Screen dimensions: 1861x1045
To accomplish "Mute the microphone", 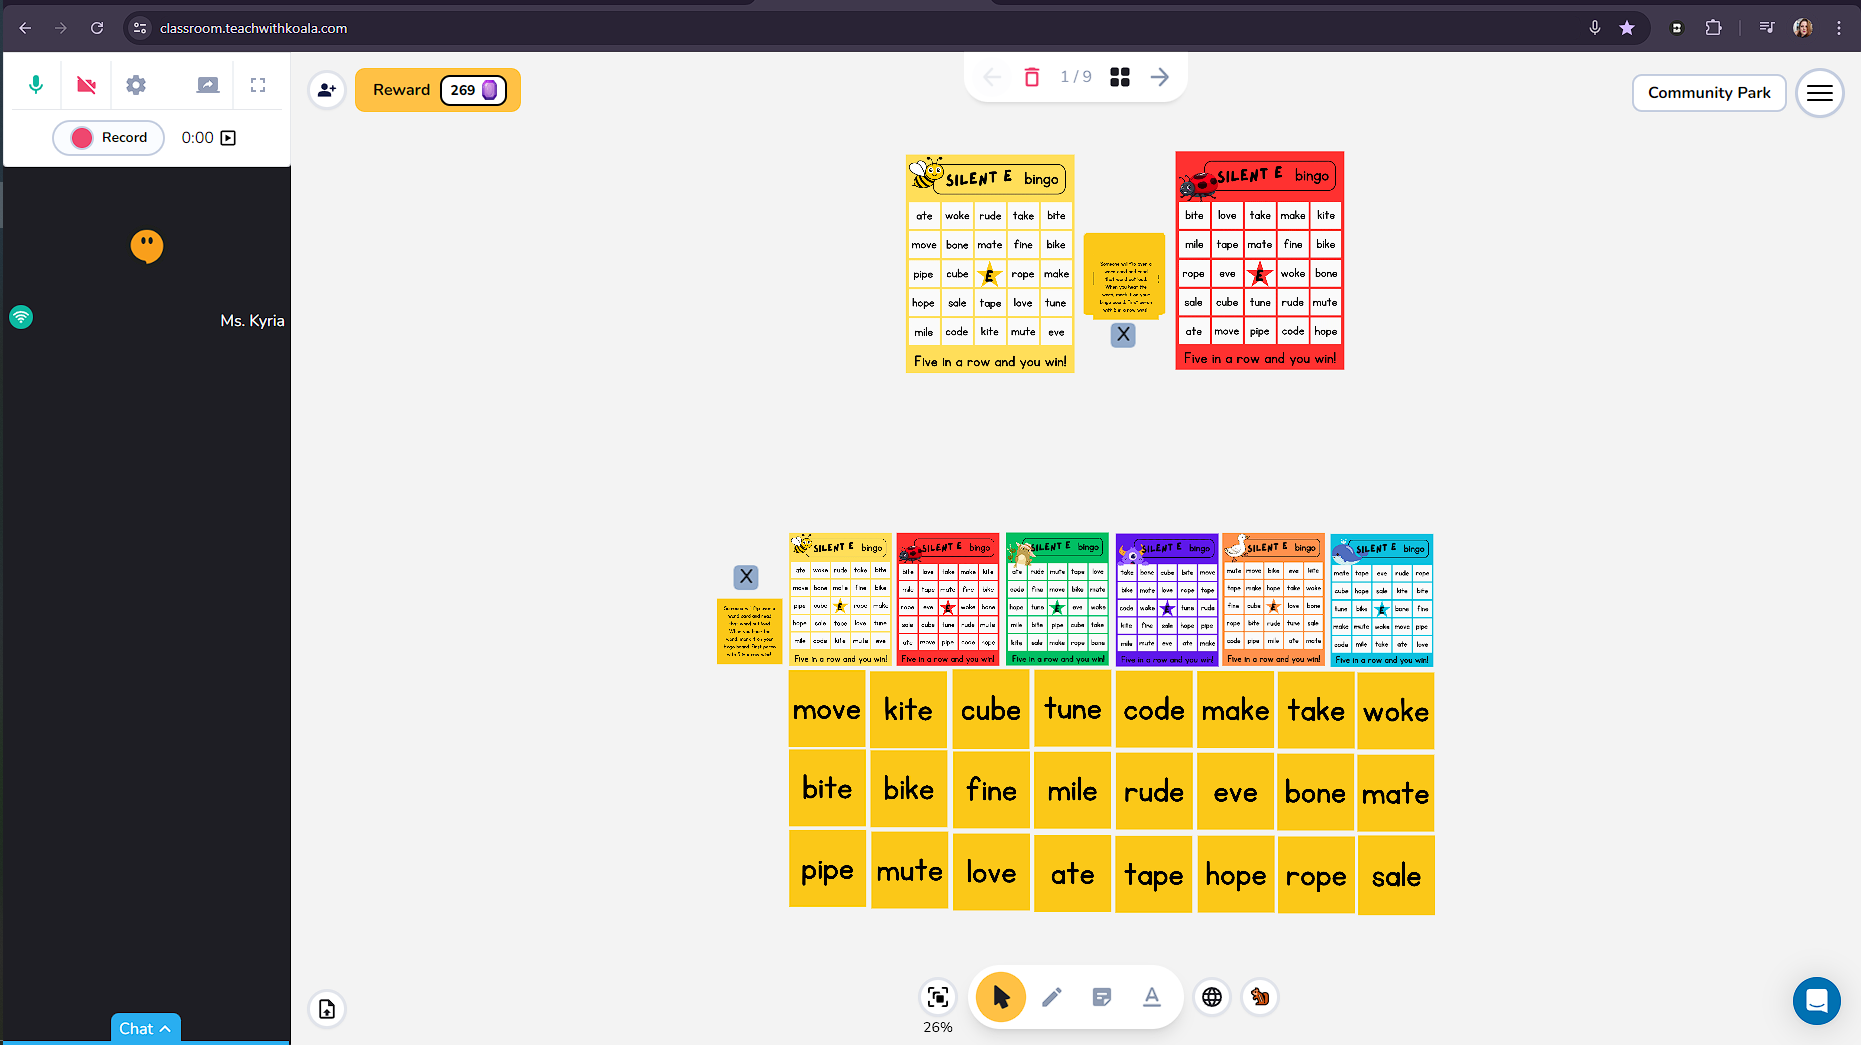I will (36, 85).
